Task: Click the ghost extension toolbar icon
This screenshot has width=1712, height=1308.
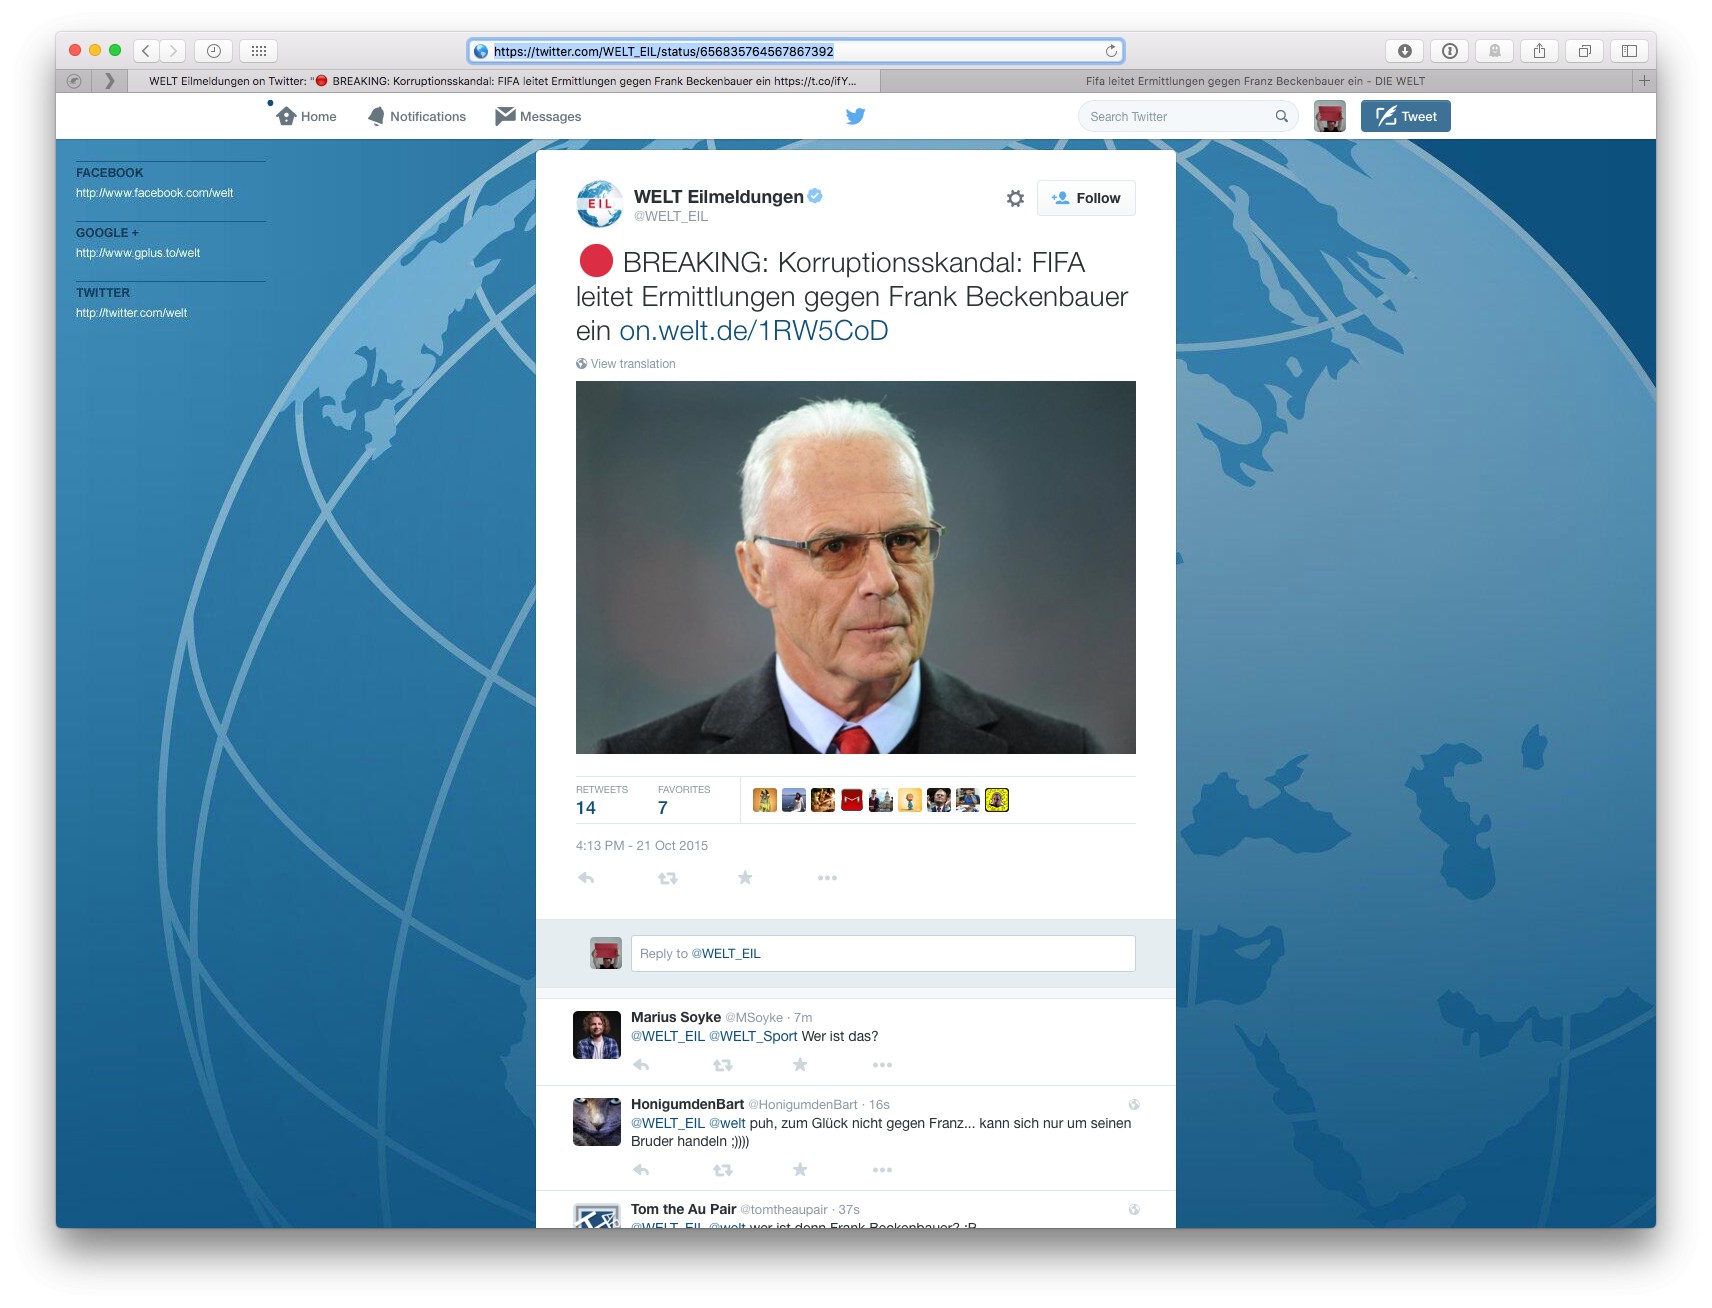Action: pos(1494,51)
